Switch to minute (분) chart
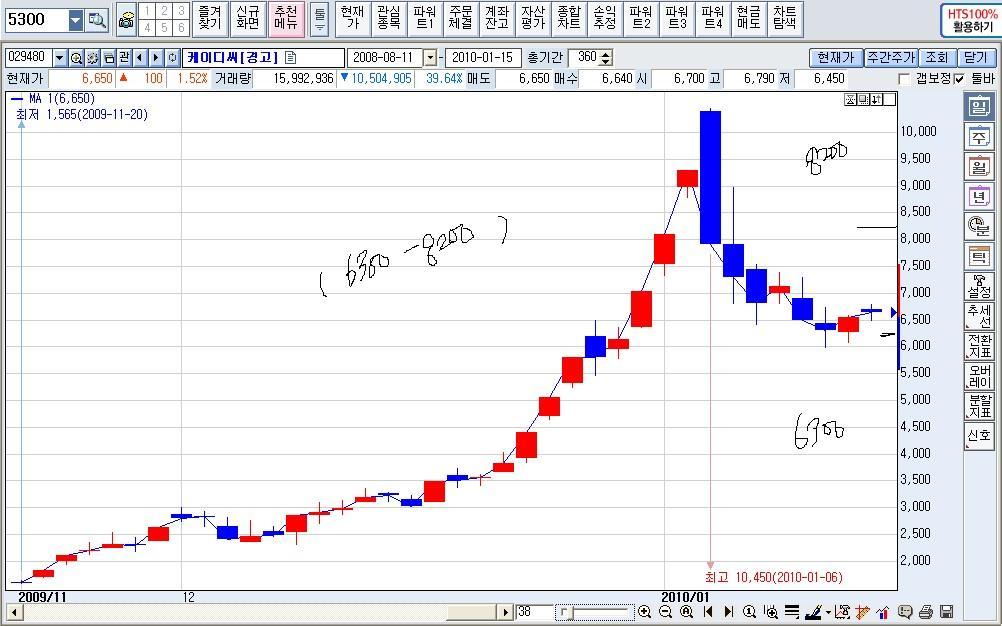This screenshot has width=1002, height=626. point(978,226)
